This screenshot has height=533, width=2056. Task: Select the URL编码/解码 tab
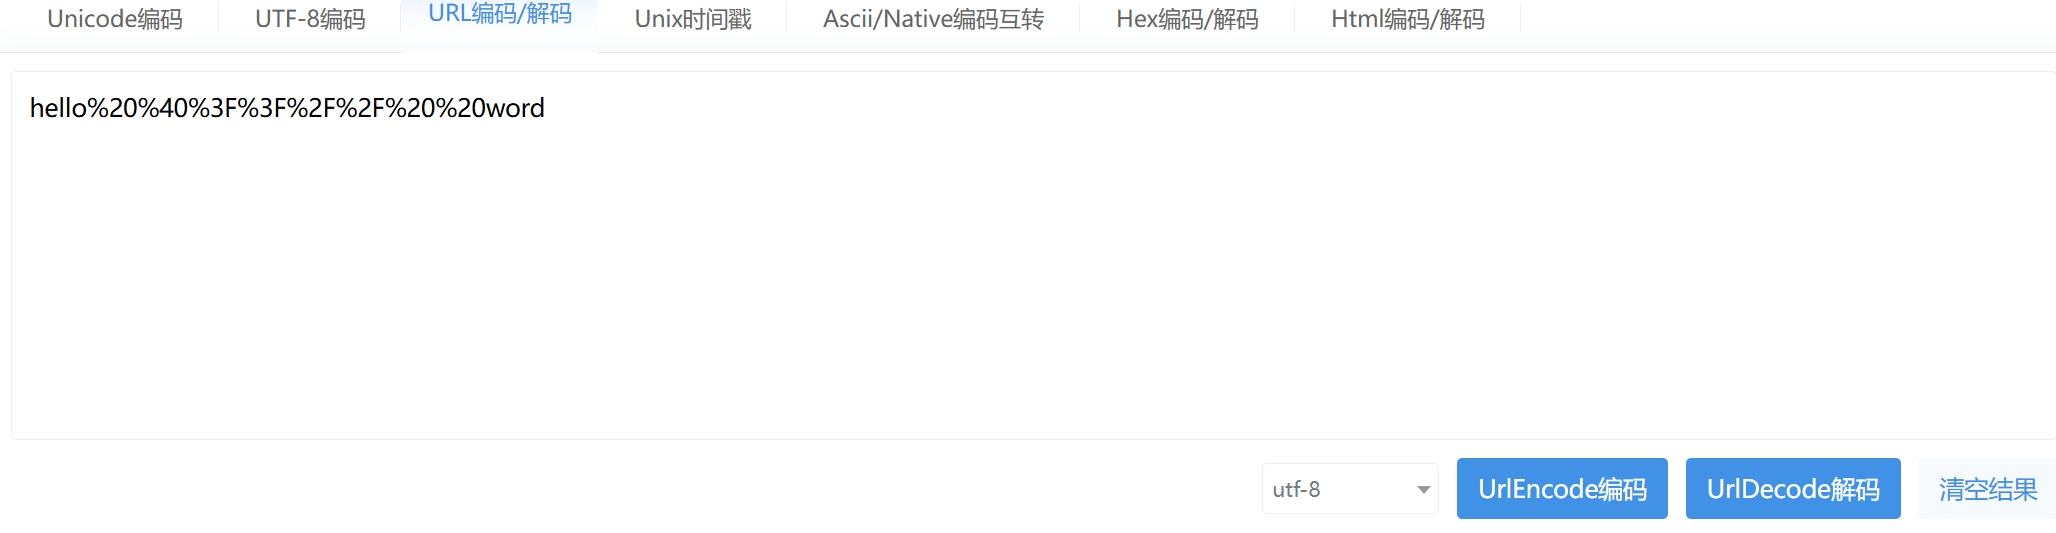[500, 15]
